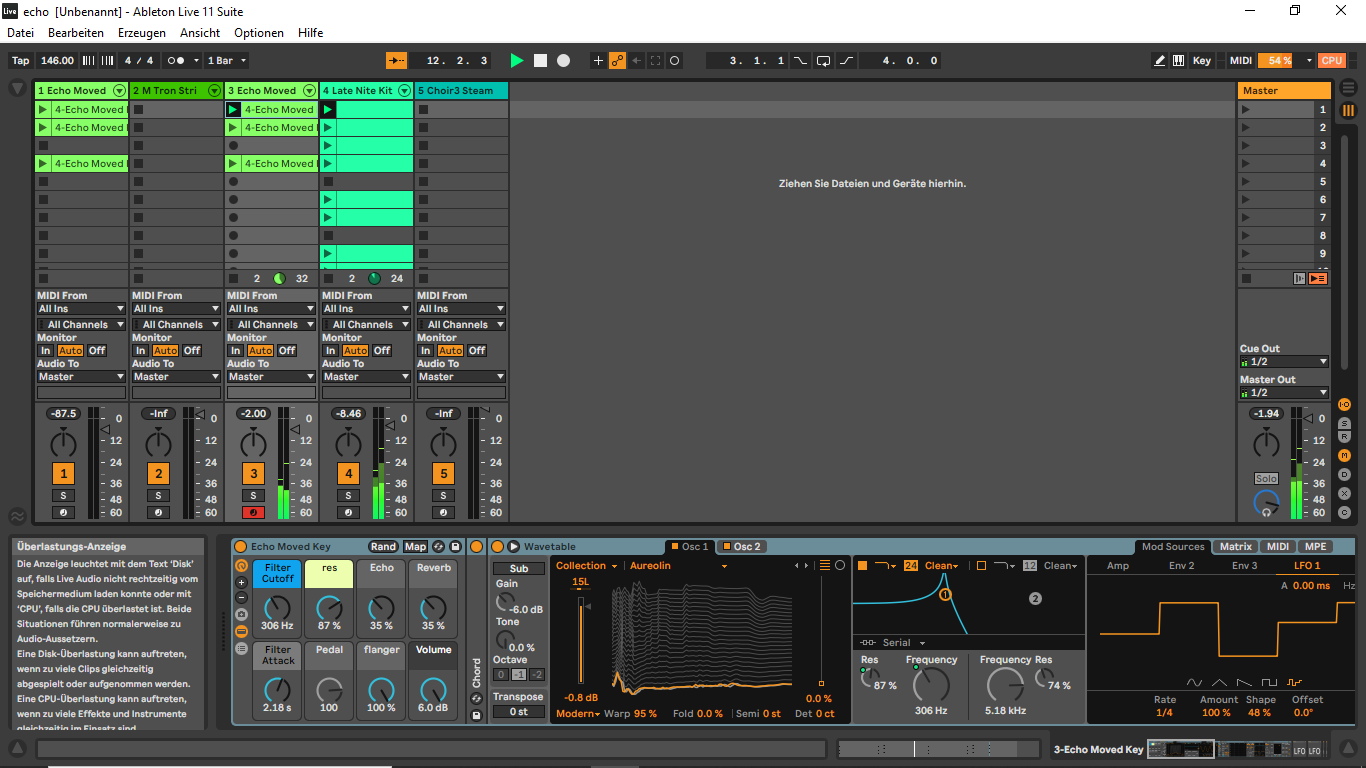Open the Optionen menu

point(259,33)
